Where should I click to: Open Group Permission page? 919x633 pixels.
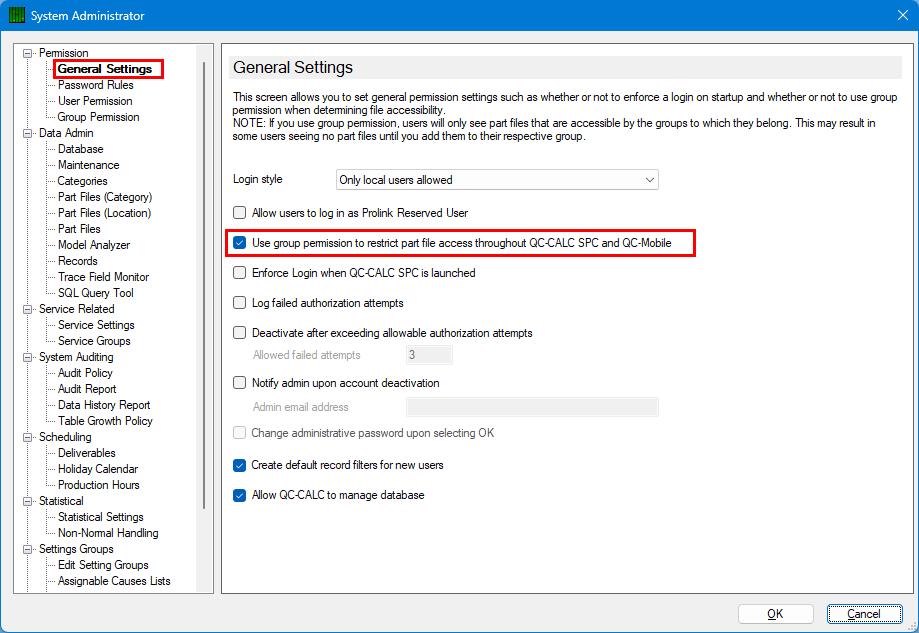tap(98, 117)
